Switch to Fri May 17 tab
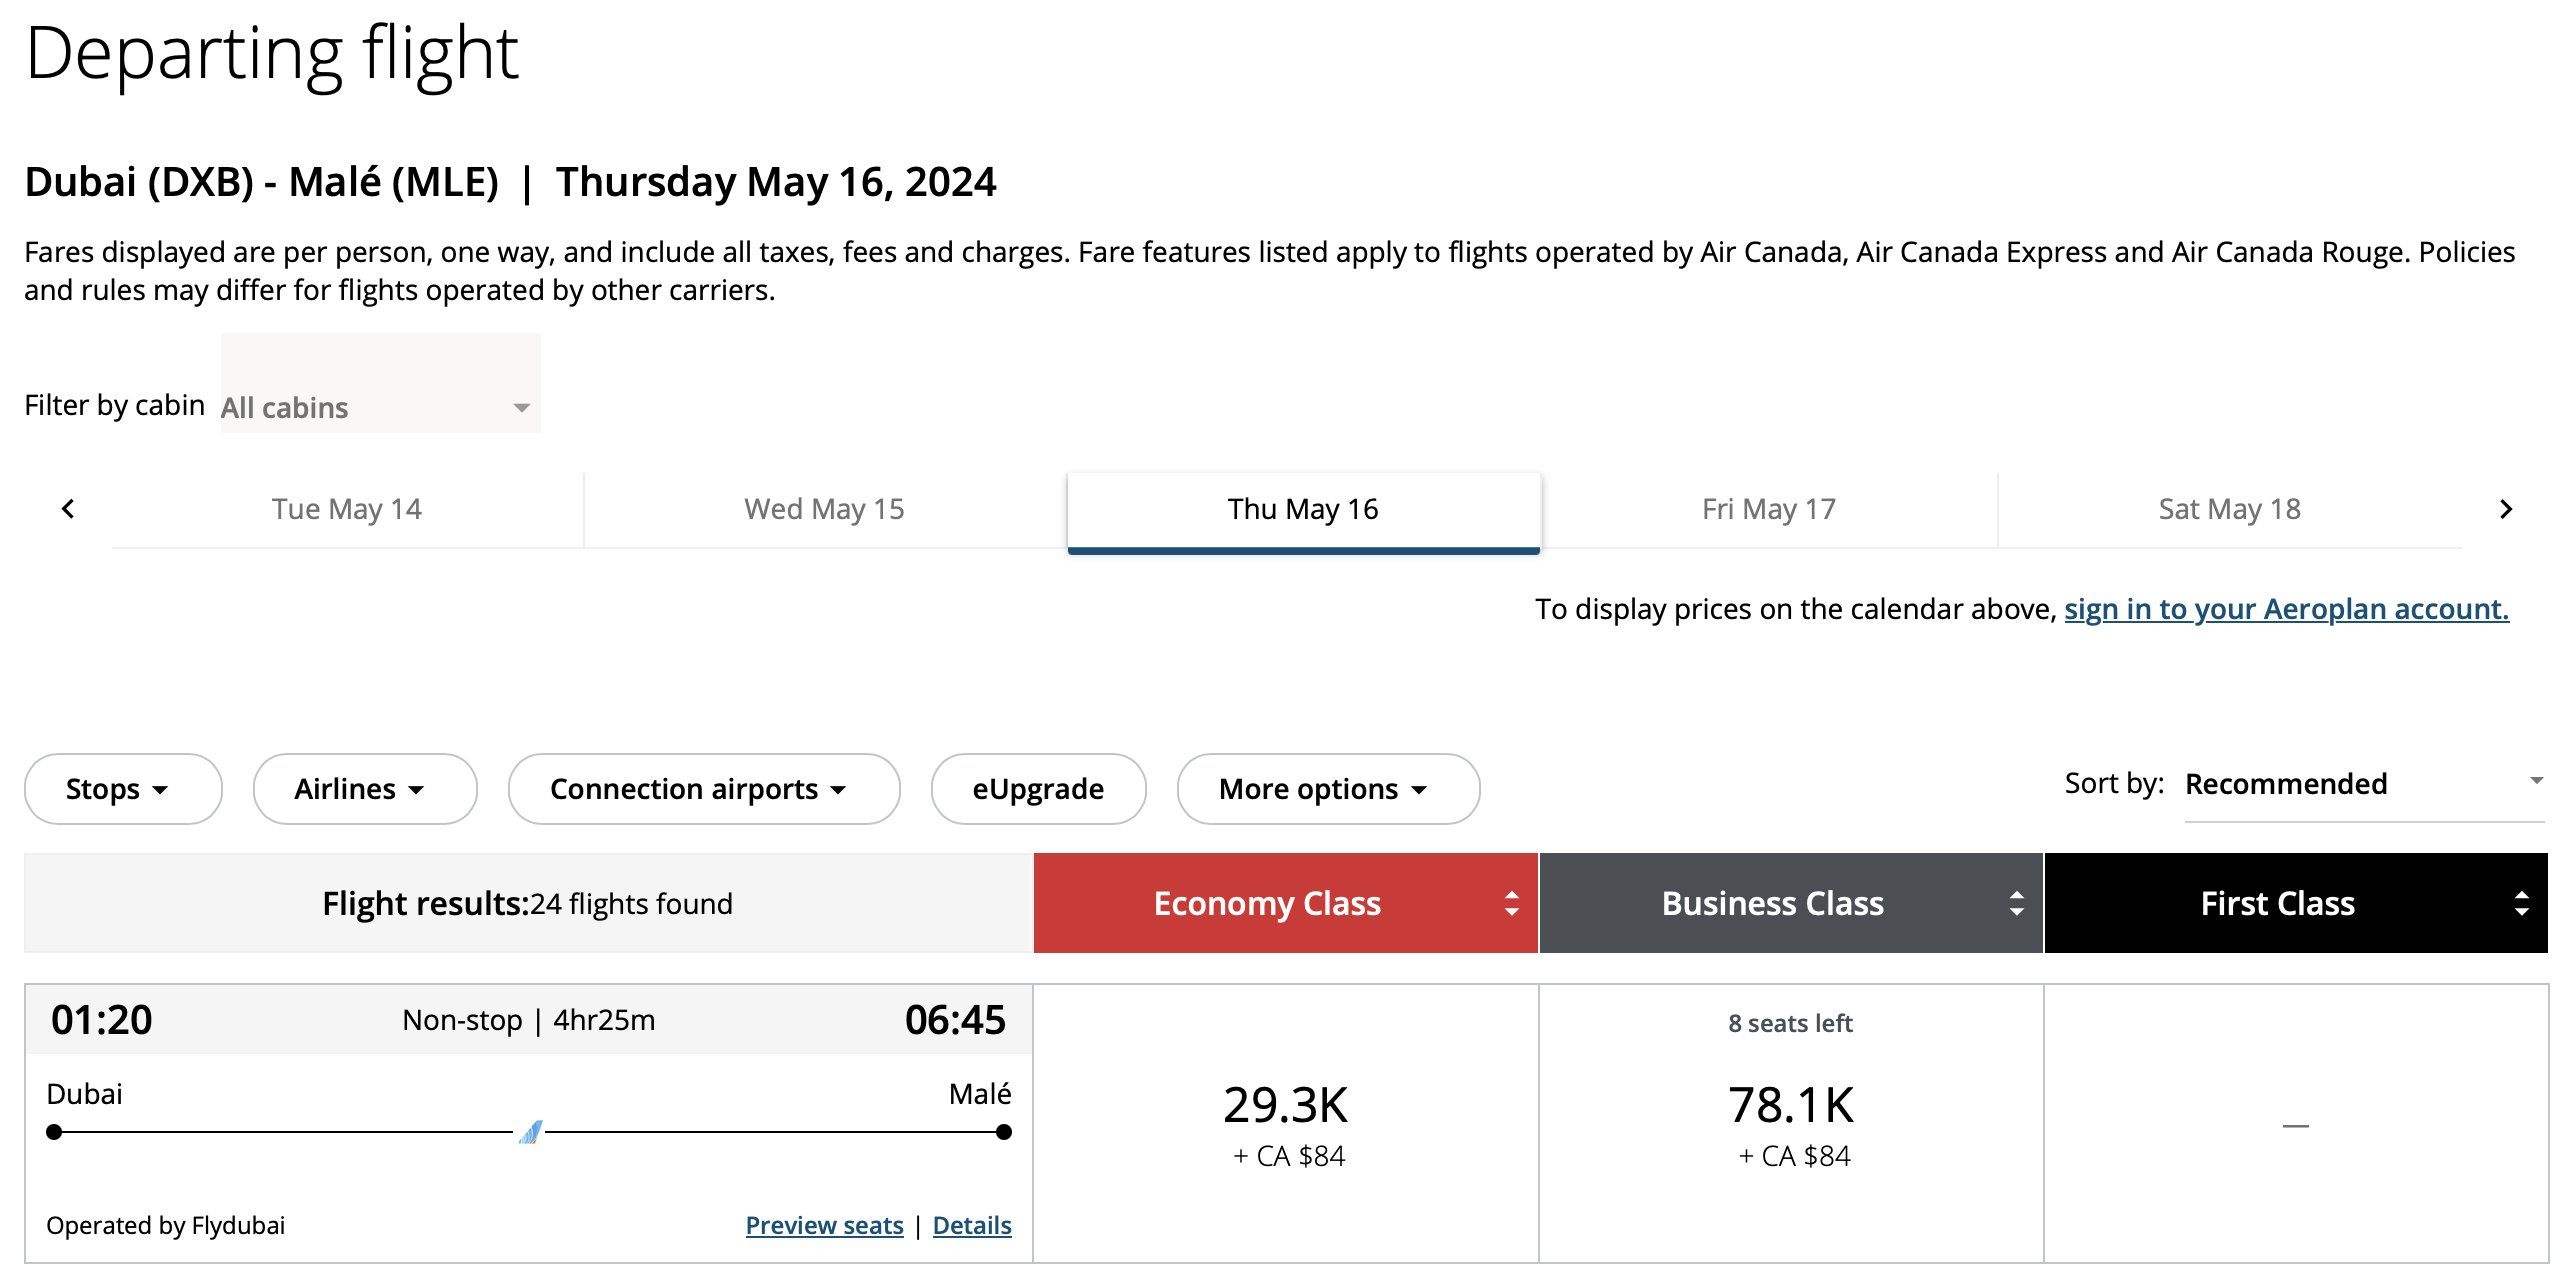Screen dimensions: 2562x1276 [1769, 510]
